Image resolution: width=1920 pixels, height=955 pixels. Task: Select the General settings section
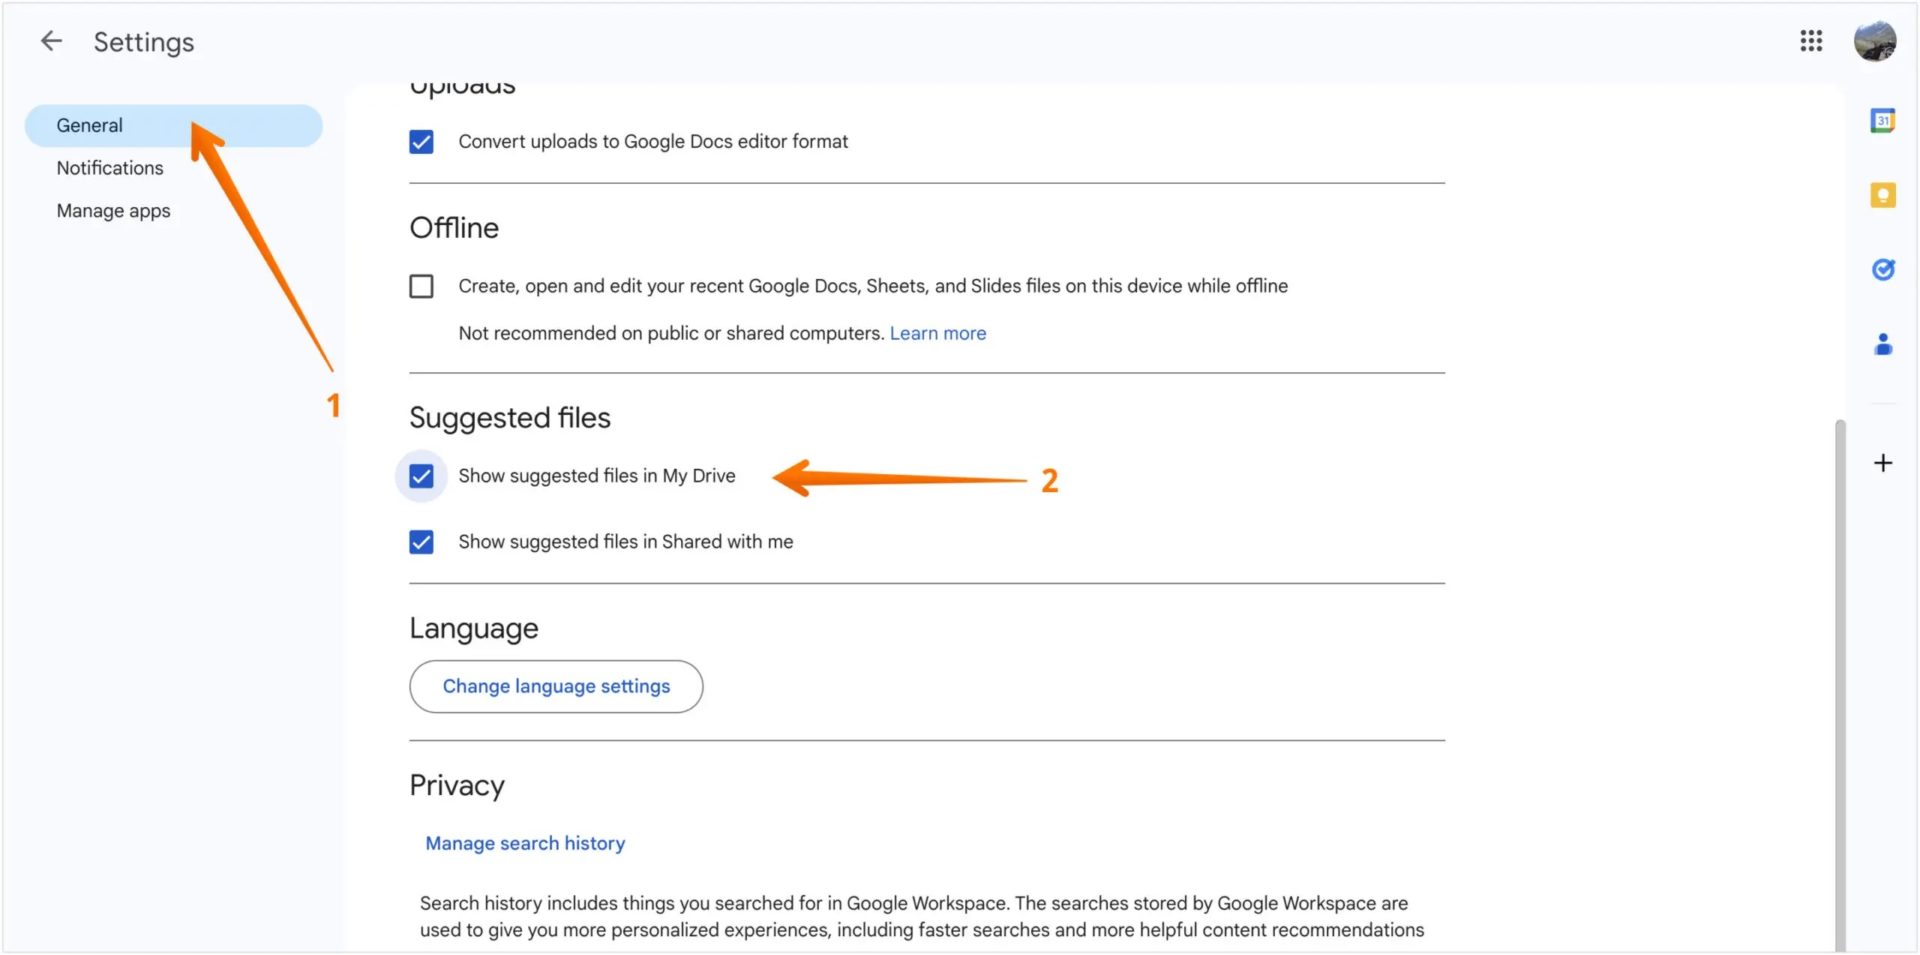click(90, 125)
